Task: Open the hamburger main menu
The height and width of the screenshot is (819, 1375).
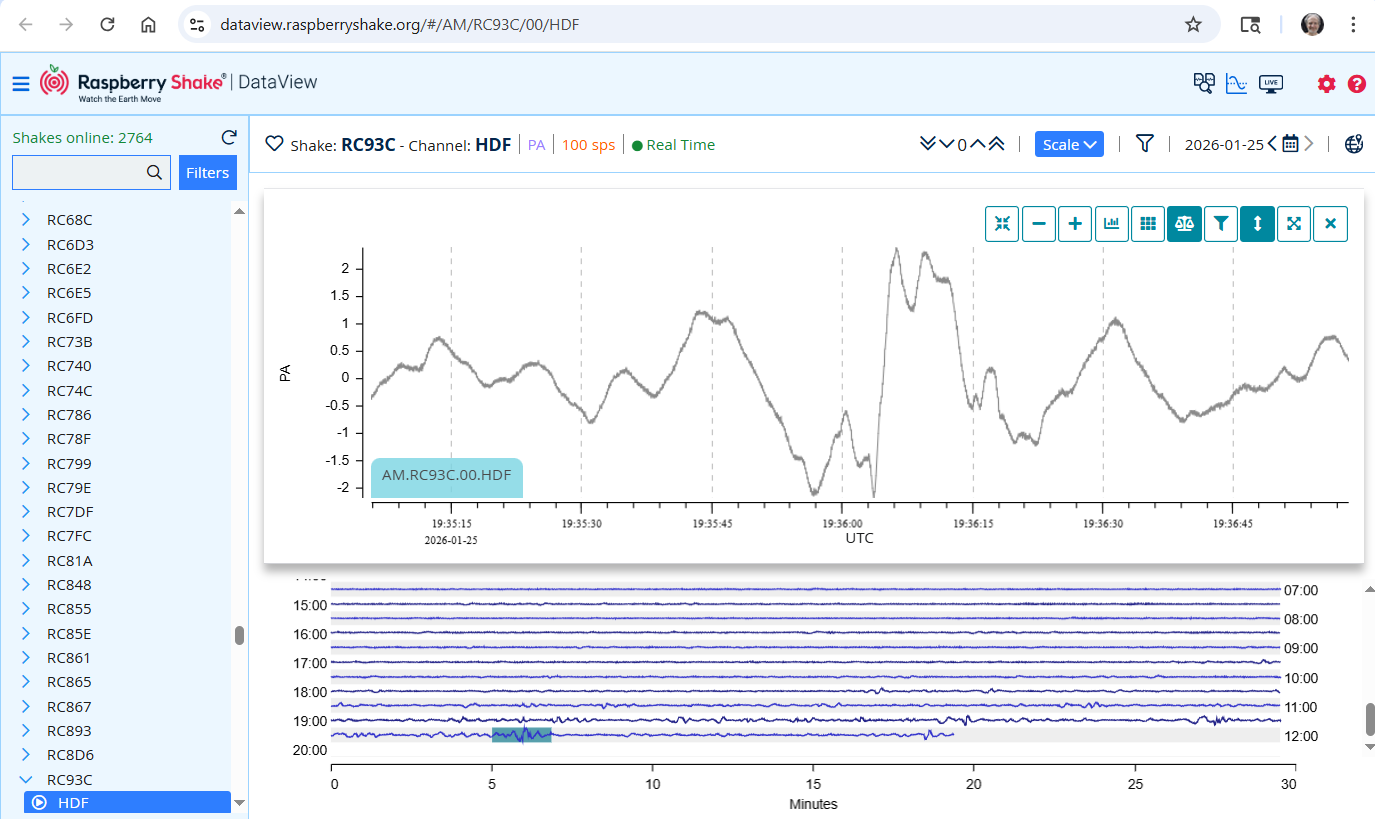Action: click(x=21, y=84)
